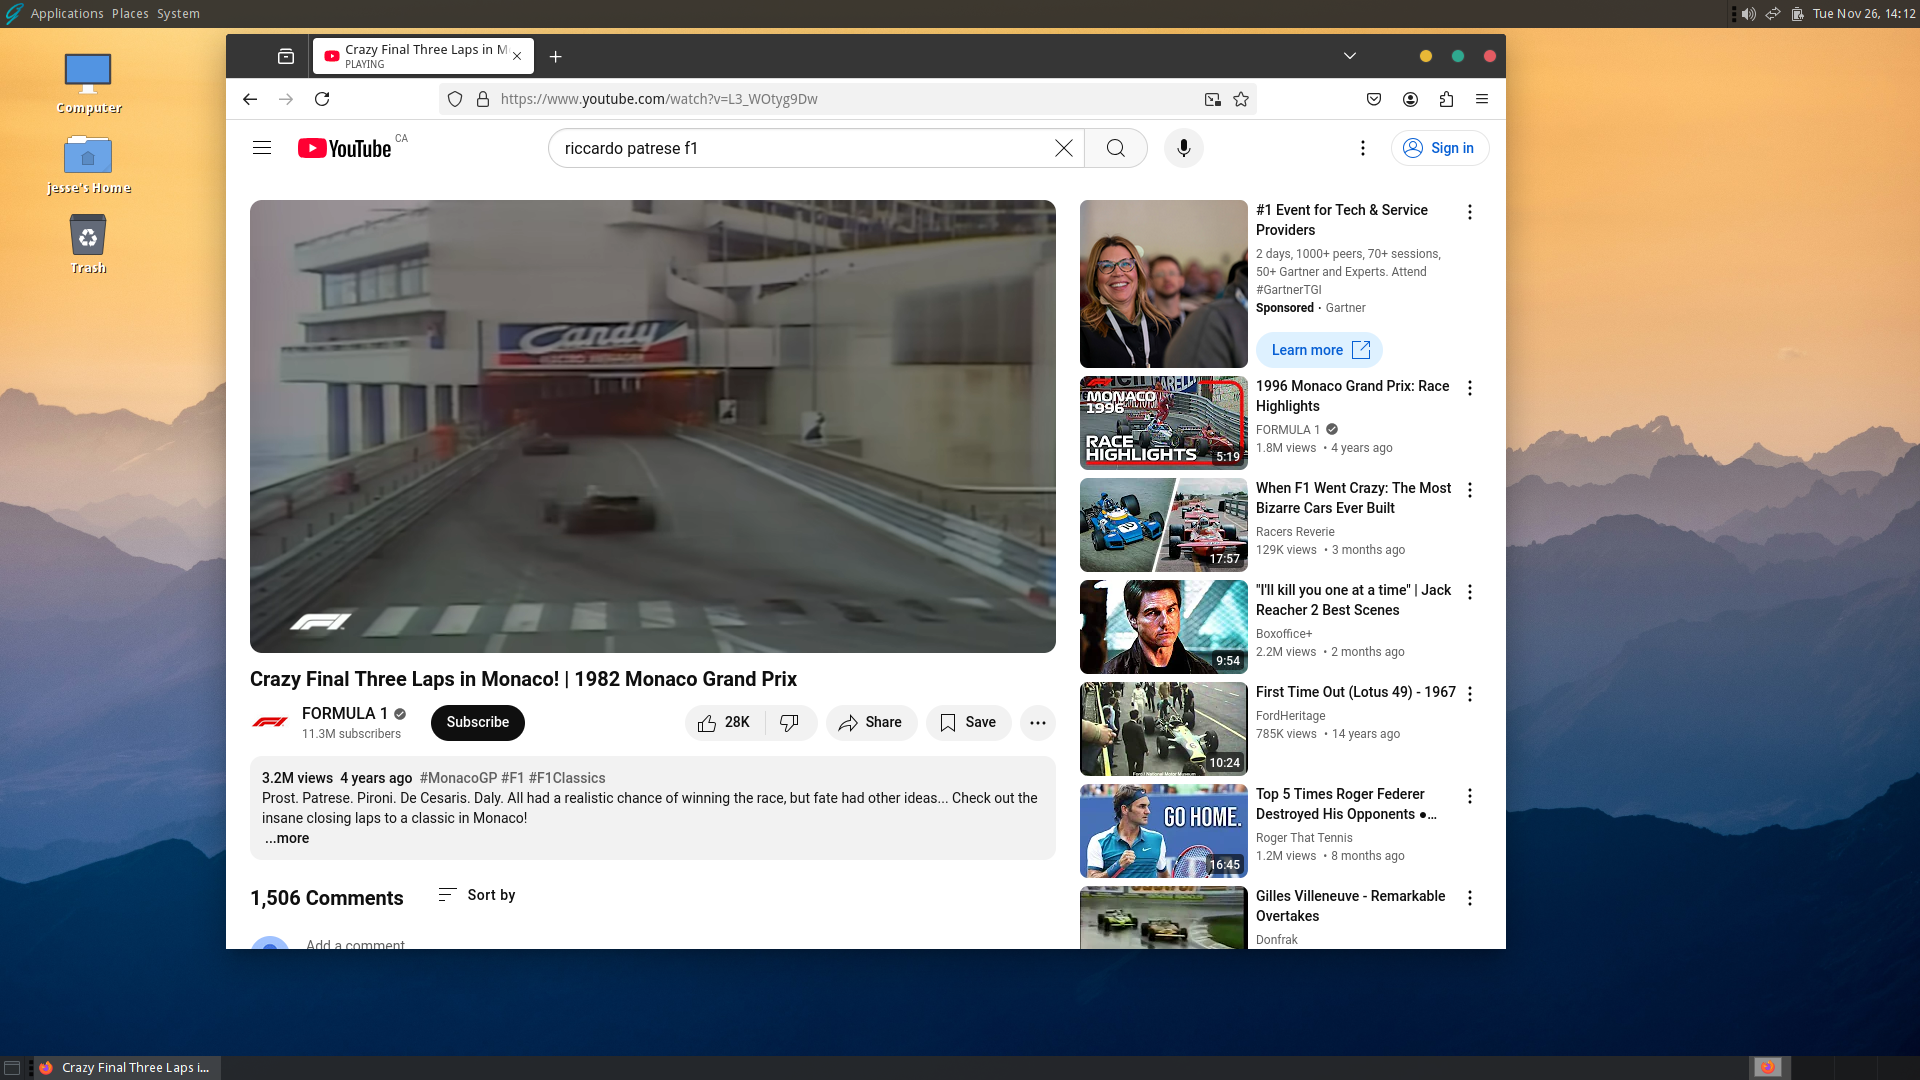Click the search magnifier button
This screenshot has height=1080, width=1920.
coord(1116,148)
